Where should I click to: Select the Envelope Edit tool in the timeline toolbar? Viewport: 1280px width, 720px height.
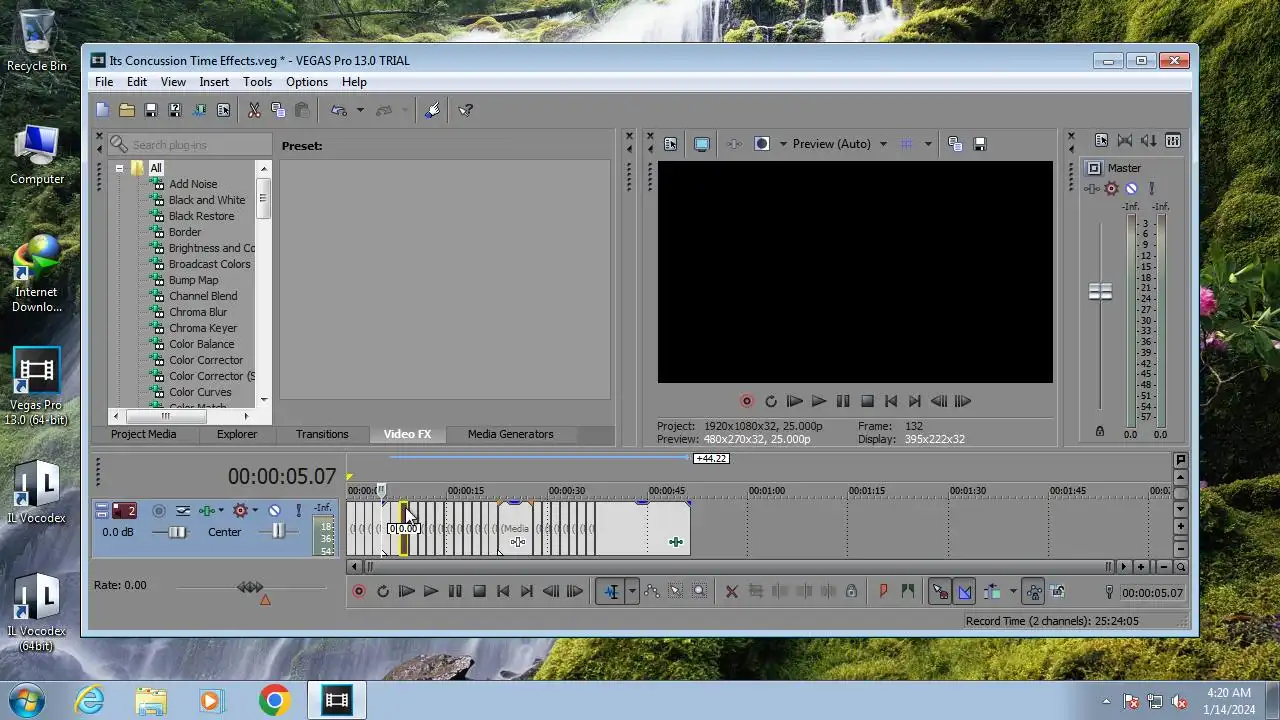pyautogui.click(x=651, y=592)
